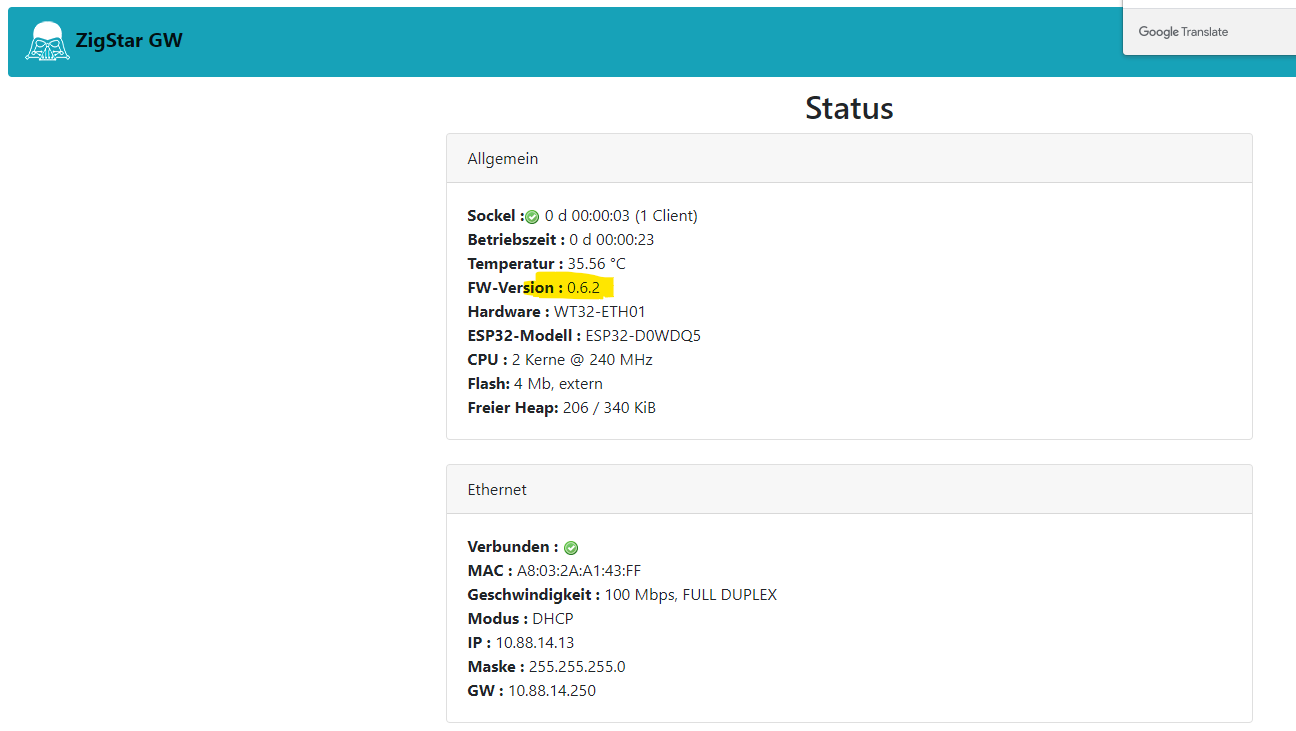Select the Modus value DHCP
The width and height of the screenshot is (1296, 731).
(553, 619)
